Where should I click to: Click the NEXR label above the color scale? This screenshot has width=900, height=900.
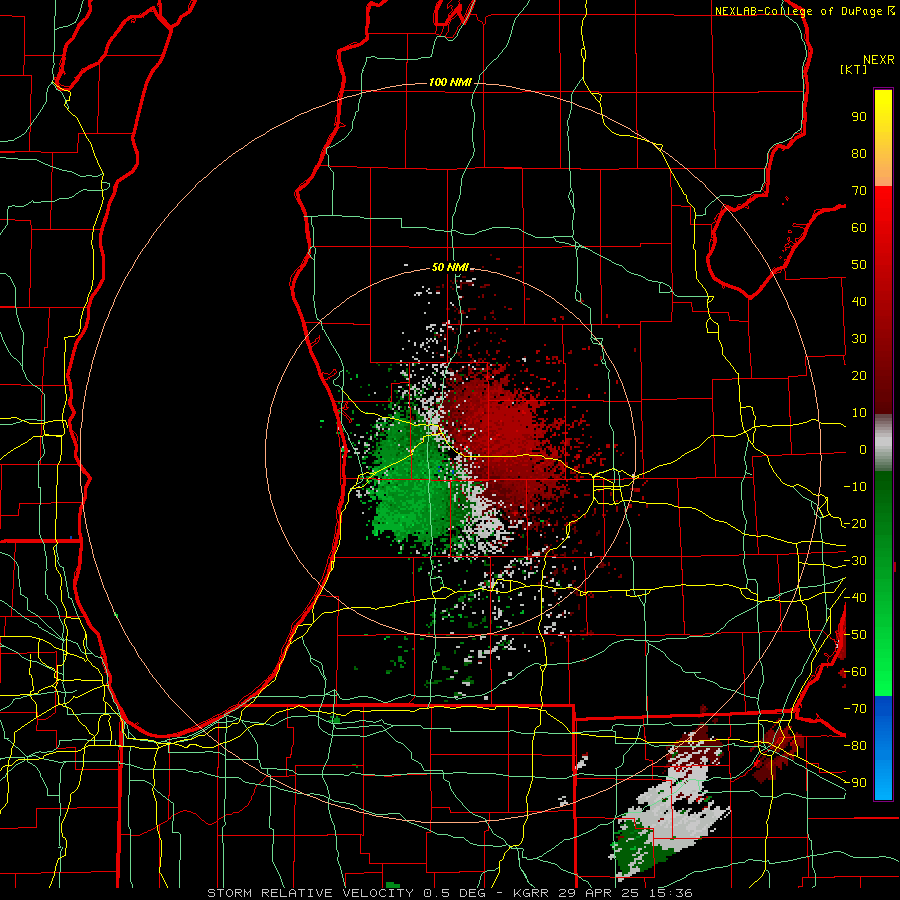[879, 60]
